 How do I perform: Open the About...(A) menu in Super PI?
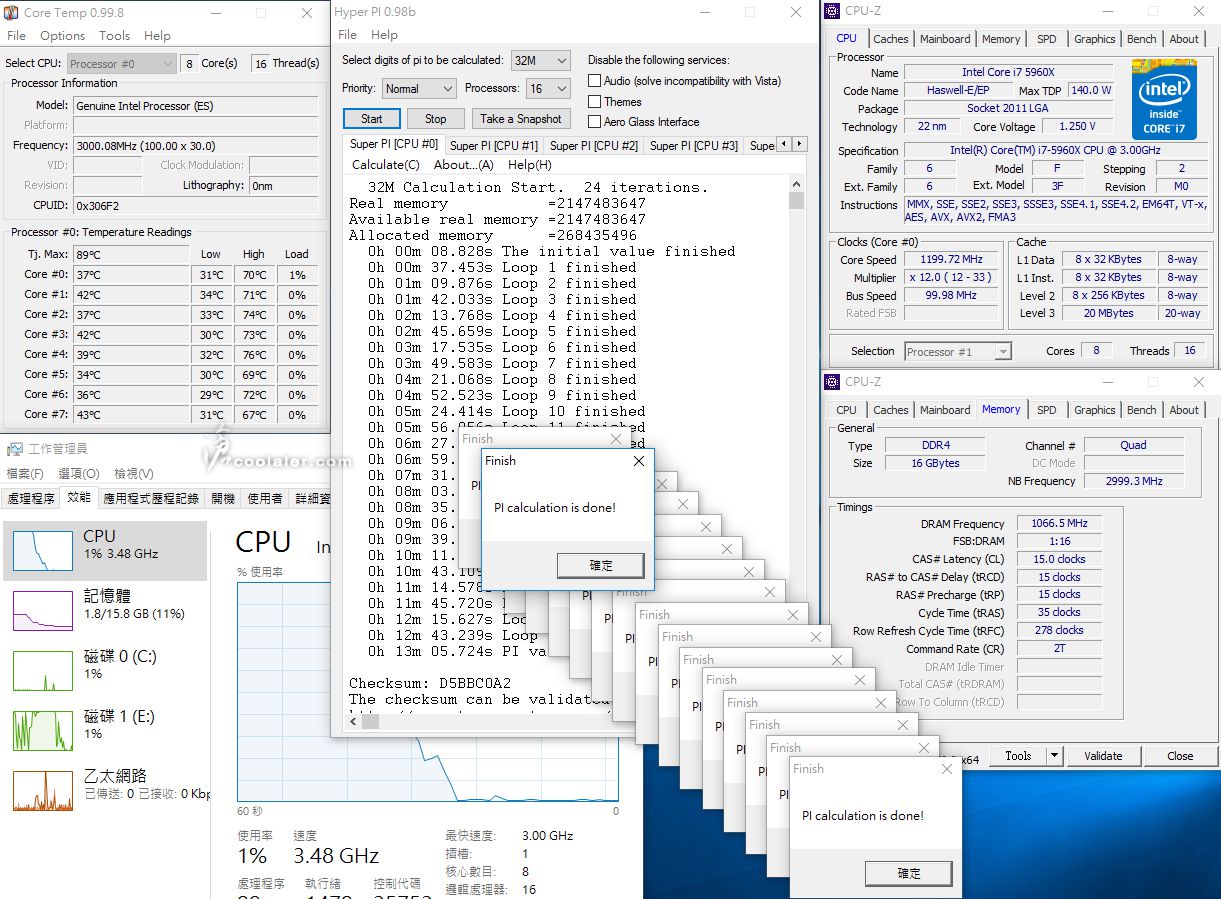464,165
